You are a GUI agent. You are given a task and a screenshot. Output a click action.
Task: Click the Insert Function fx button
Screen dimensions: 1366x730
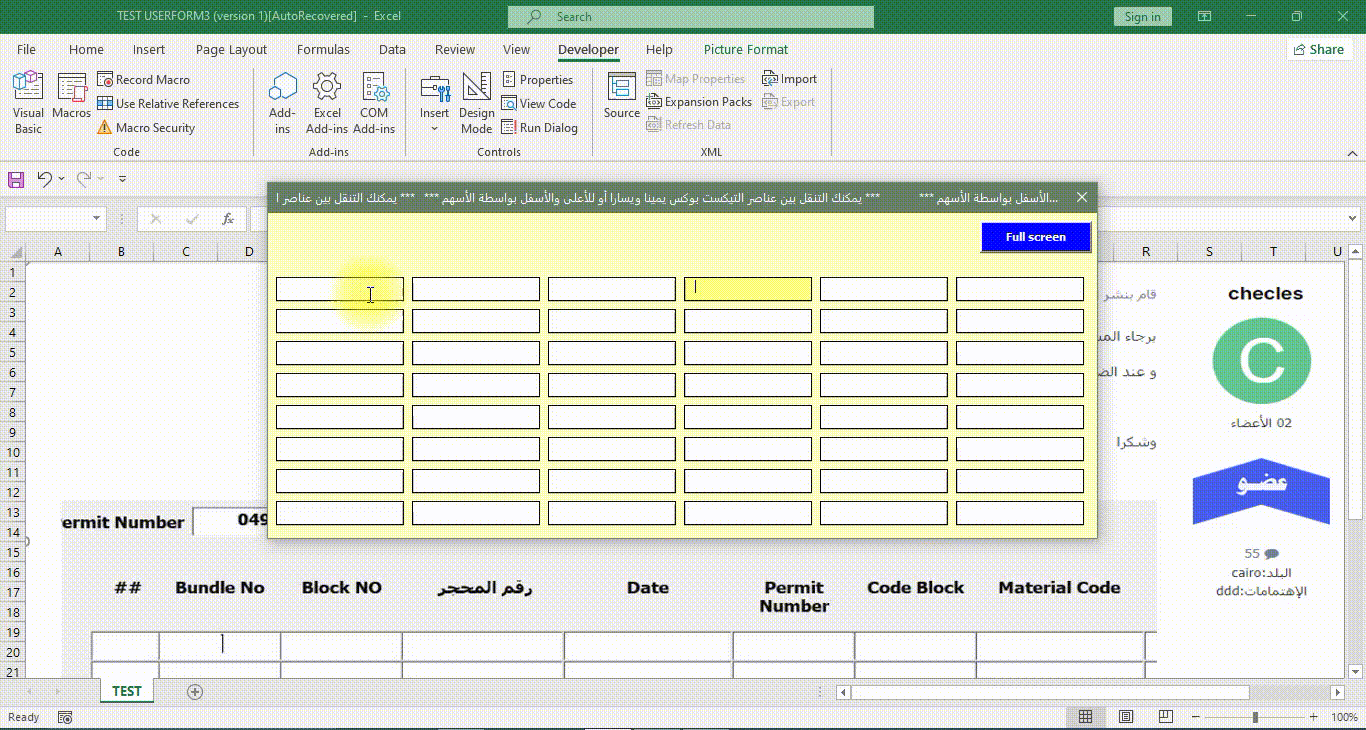coord(228,218)
